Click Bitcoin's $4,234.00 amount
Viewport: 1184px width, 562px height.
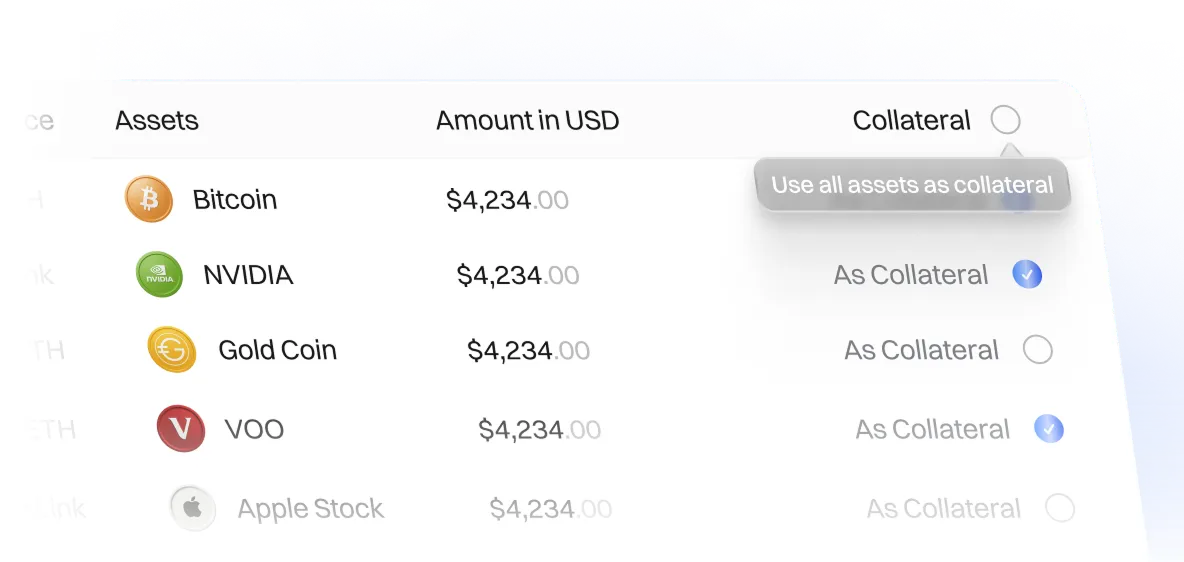tap(507, 200)
